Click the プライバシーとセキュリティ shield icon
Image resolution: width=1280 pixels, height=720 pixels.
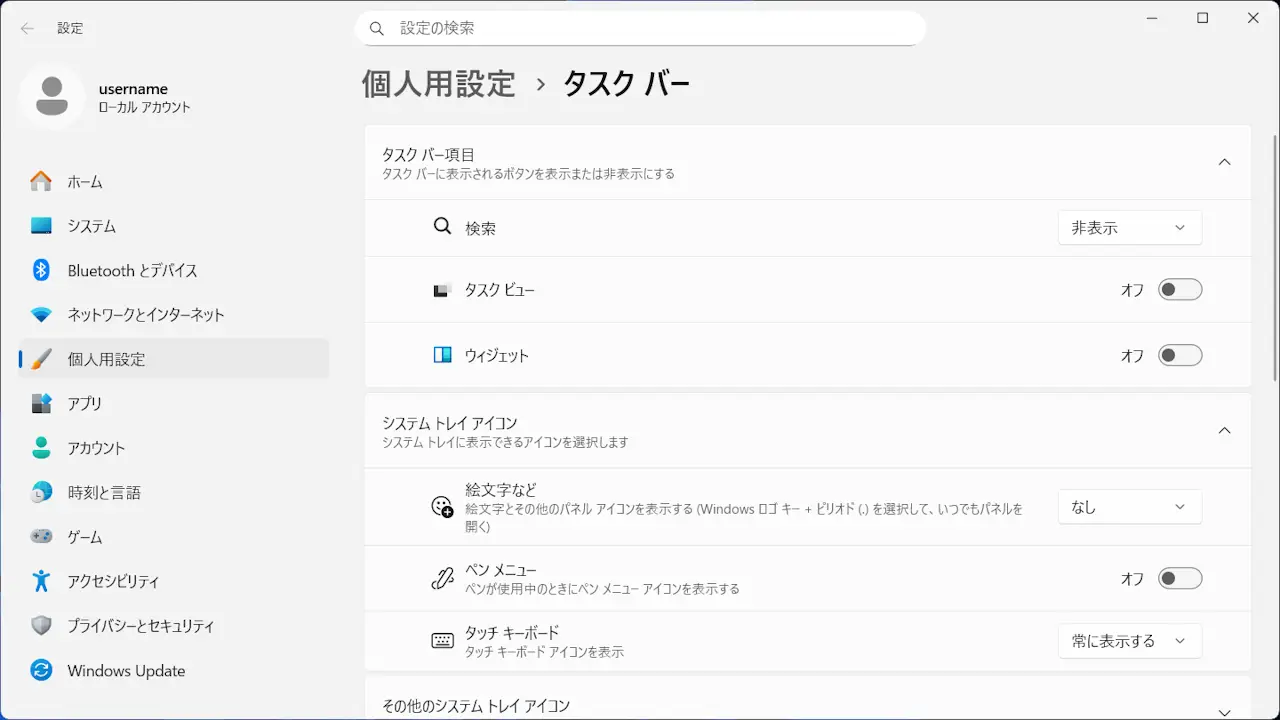[x=41, y=626]
